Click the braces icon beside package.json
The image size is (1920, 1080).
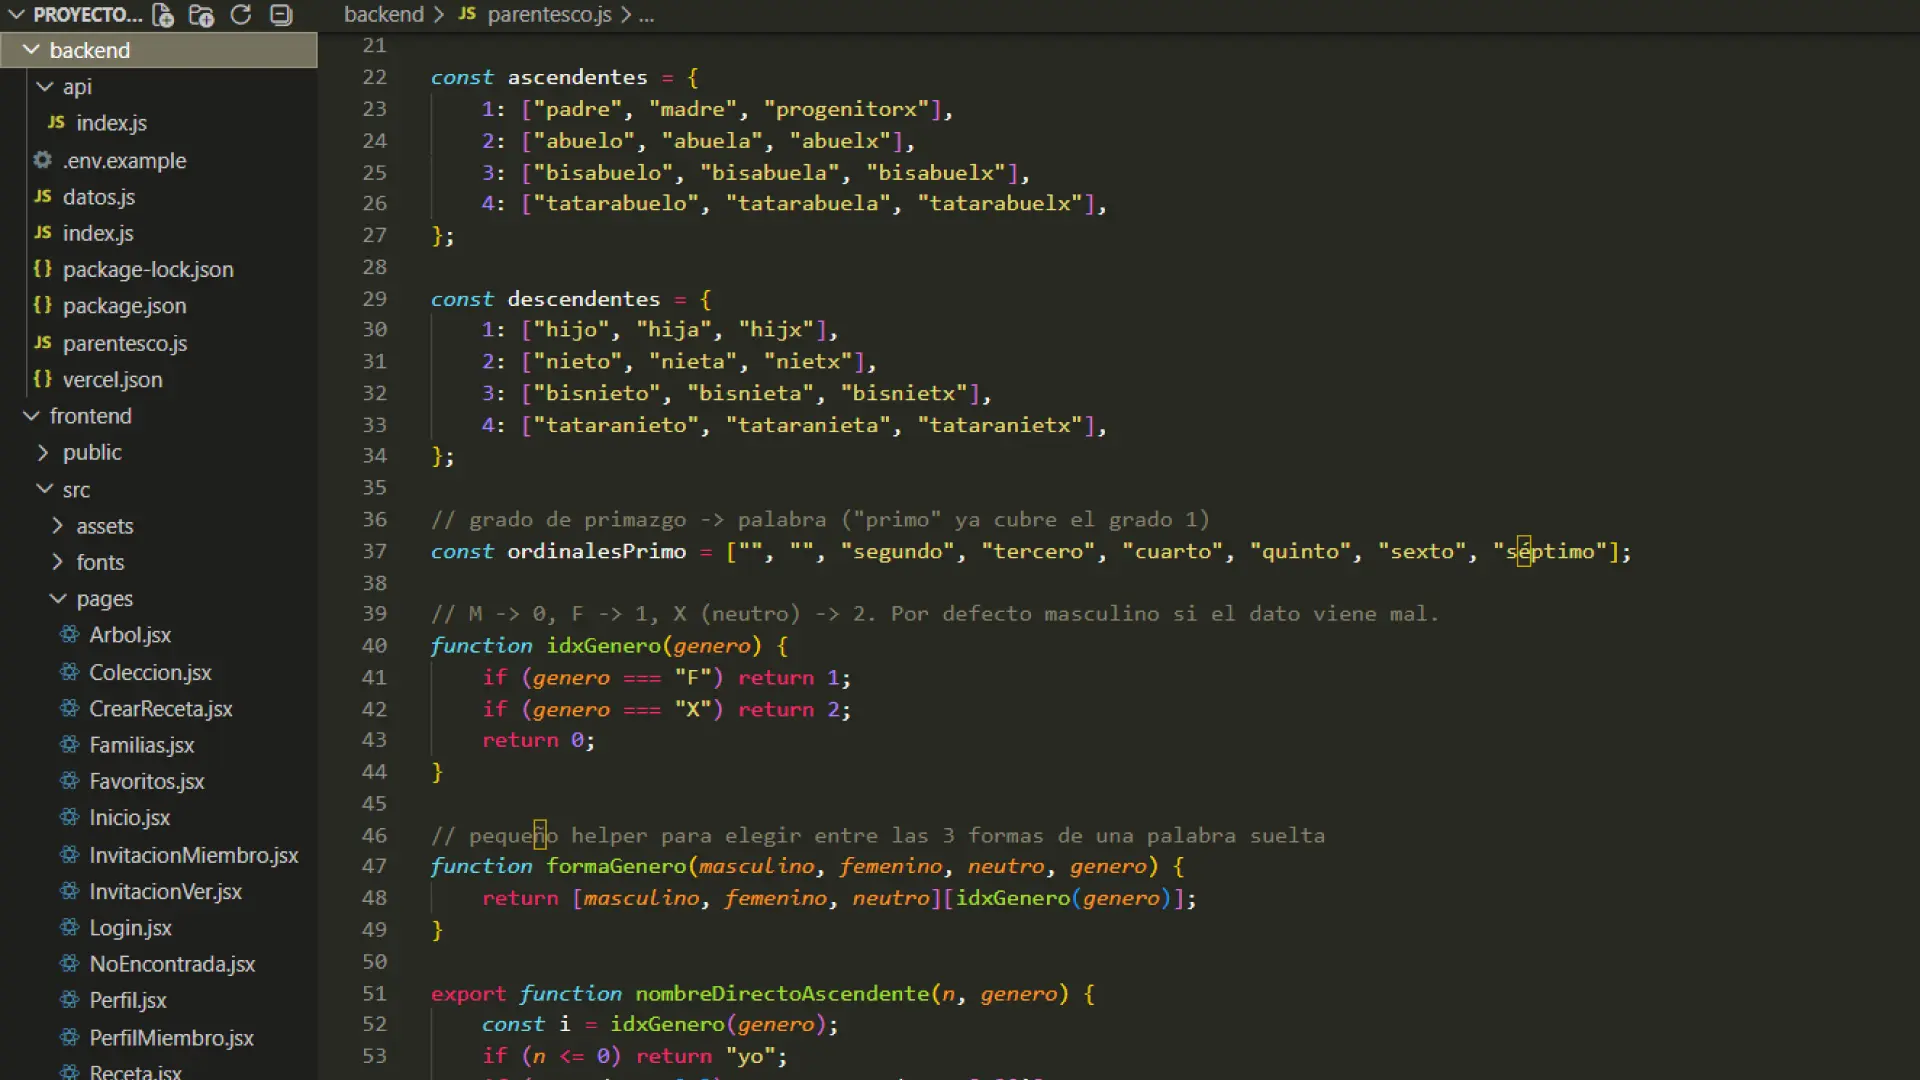(42, 305)
